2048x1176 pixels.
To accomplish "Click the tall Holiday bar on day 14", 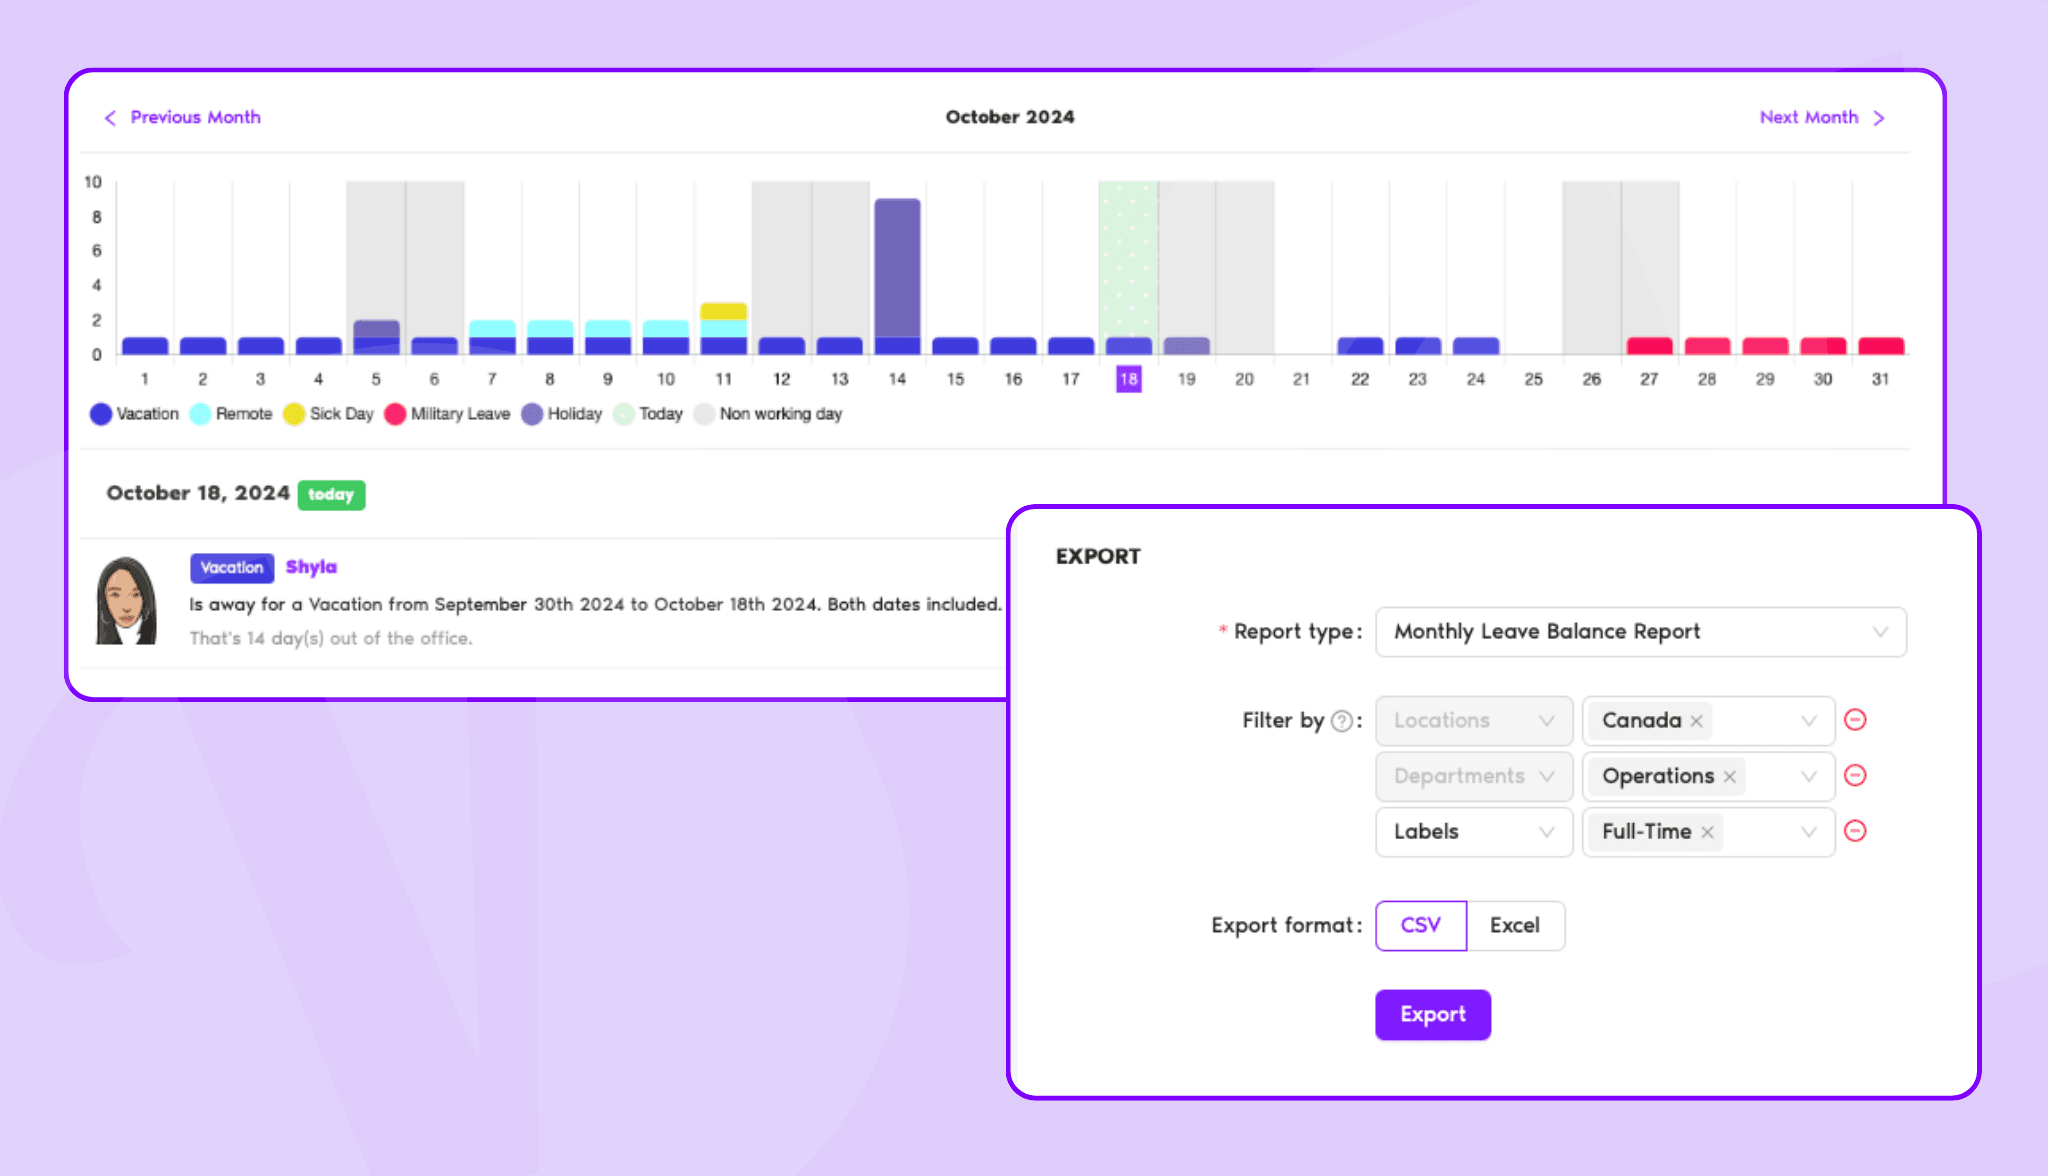I will pyautogui.click(x=897, y=268).
